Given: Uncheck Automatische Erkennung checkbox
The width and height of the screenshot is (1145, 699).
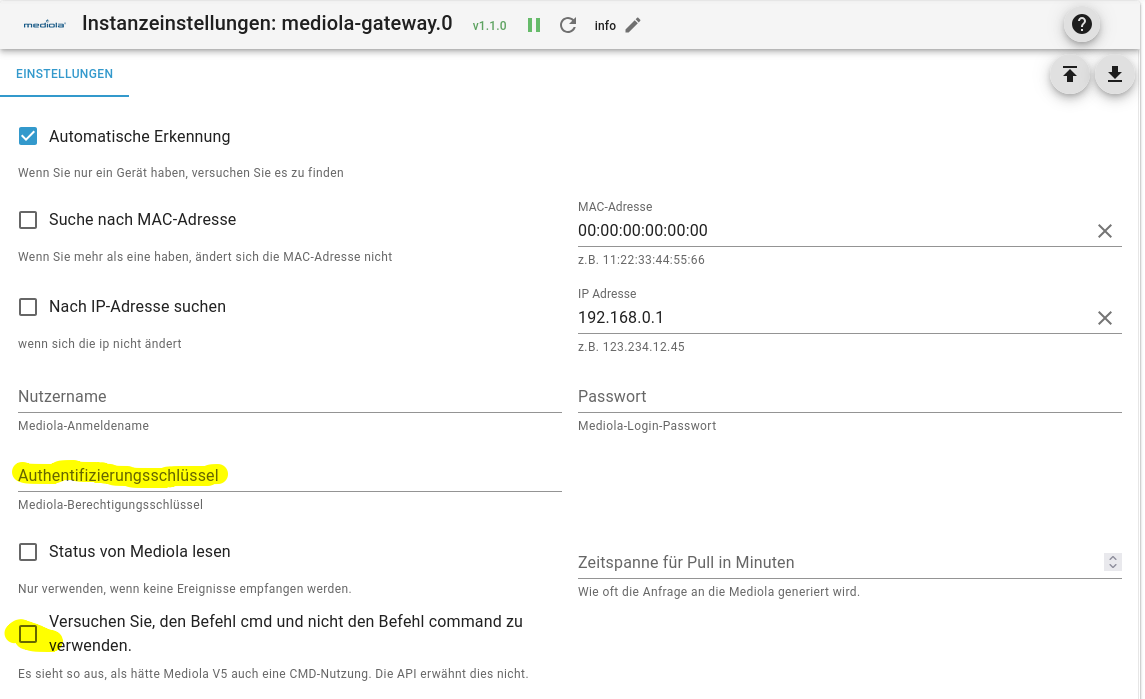Looking at the screenshot, I should pos(28,137).
